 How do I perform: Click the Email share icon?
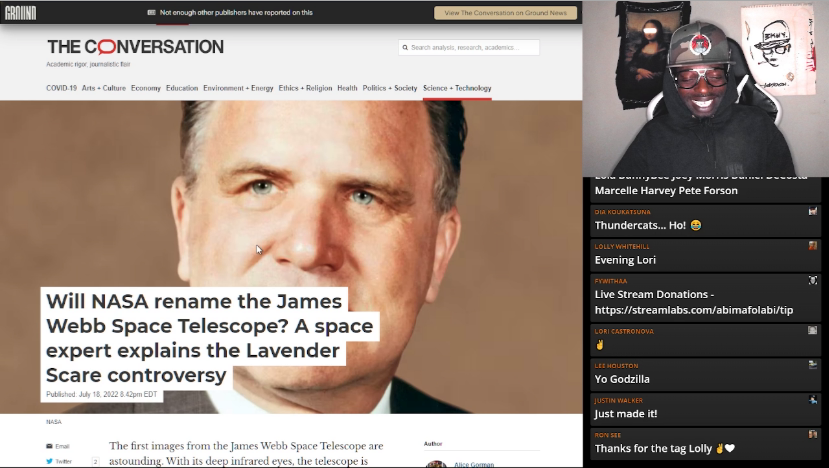tap(50, 446)
